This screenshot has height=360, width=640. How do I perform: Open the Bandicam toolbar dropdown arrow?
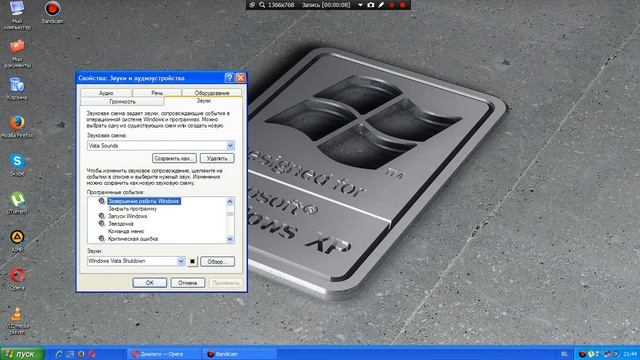tap(360, 5)
